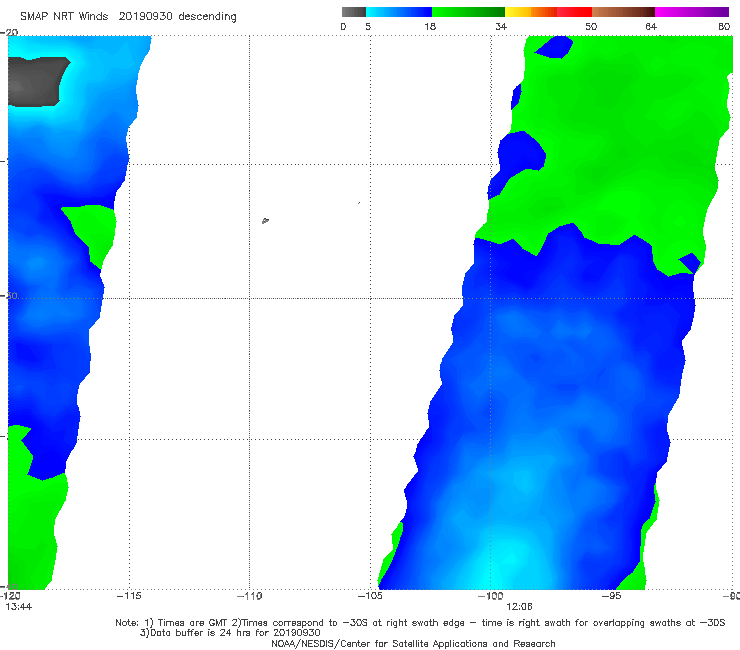The width and height of the screenshot is (740, 650).
Task: Click the swath time '12:06'
Action: (x=519, y=607)
